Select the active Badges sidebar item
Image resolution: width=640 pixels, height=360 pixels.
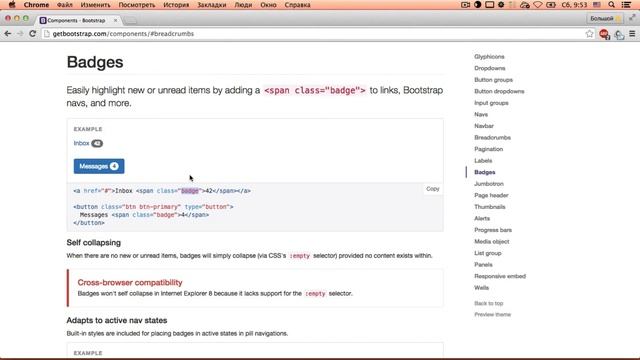tap(484, 172)
